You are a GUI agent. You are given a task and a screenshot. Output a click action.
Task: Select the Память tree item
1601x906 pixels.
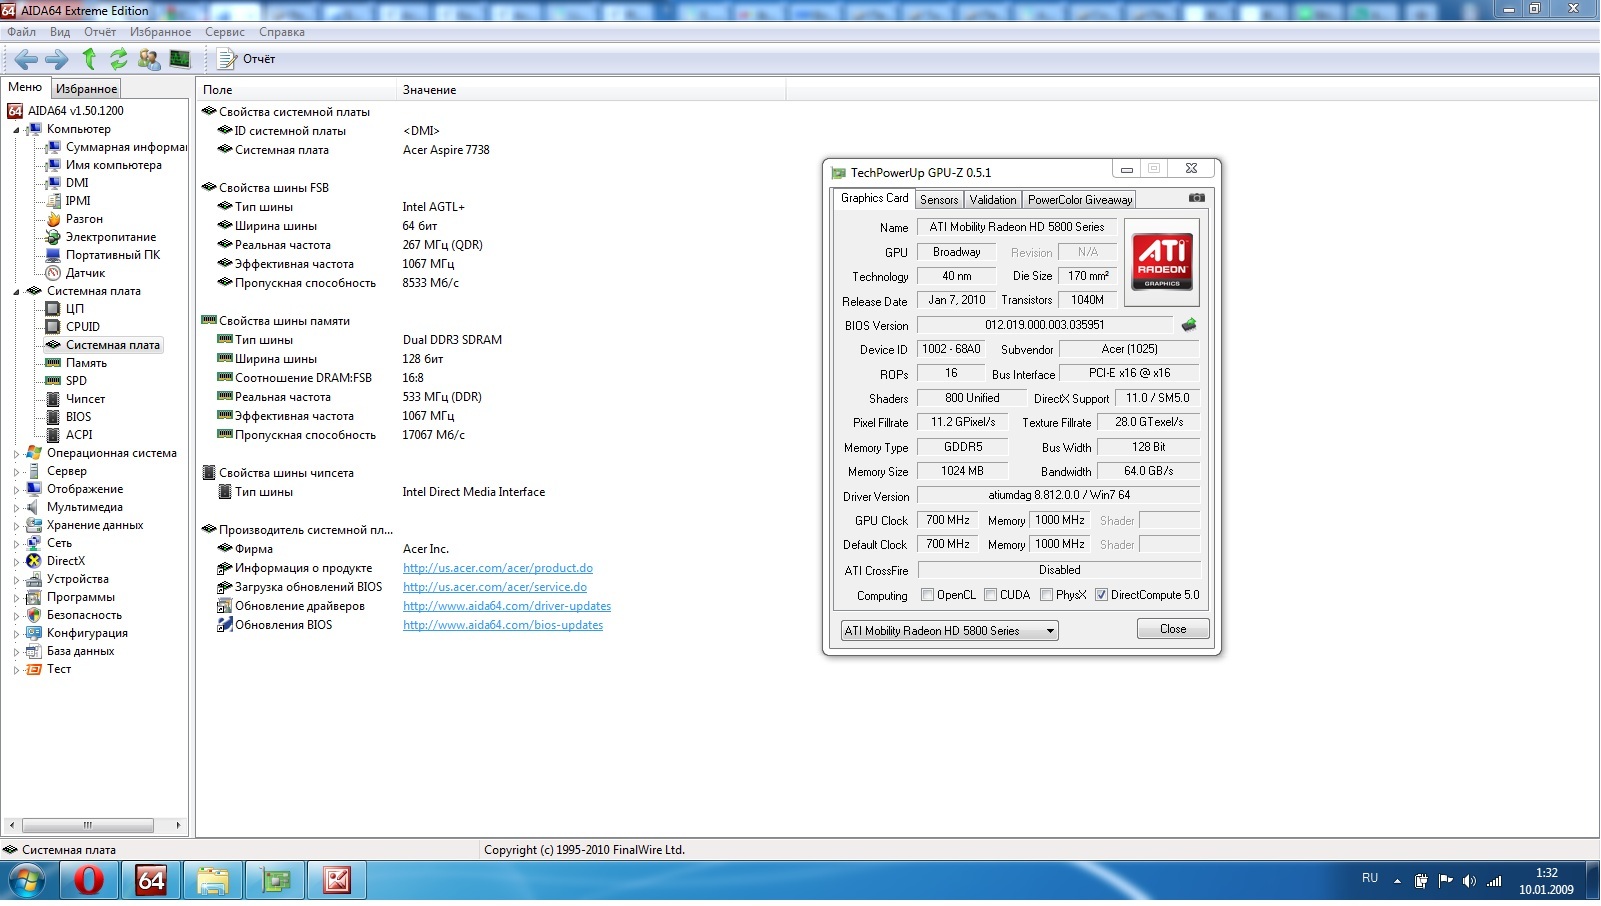[x=86, y=363]
